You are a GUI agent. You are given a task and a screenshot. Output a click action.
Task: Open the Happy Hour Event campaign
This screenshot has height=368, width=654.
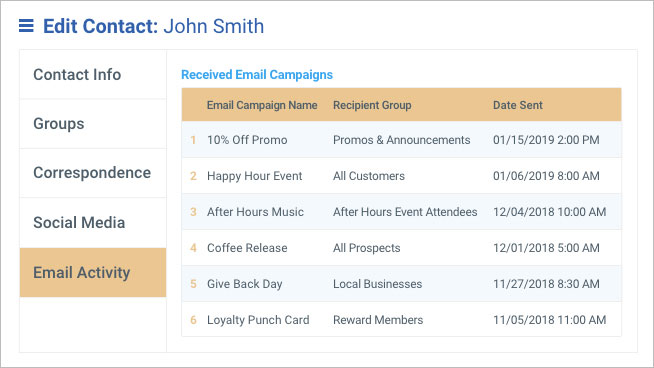point(254,176)
